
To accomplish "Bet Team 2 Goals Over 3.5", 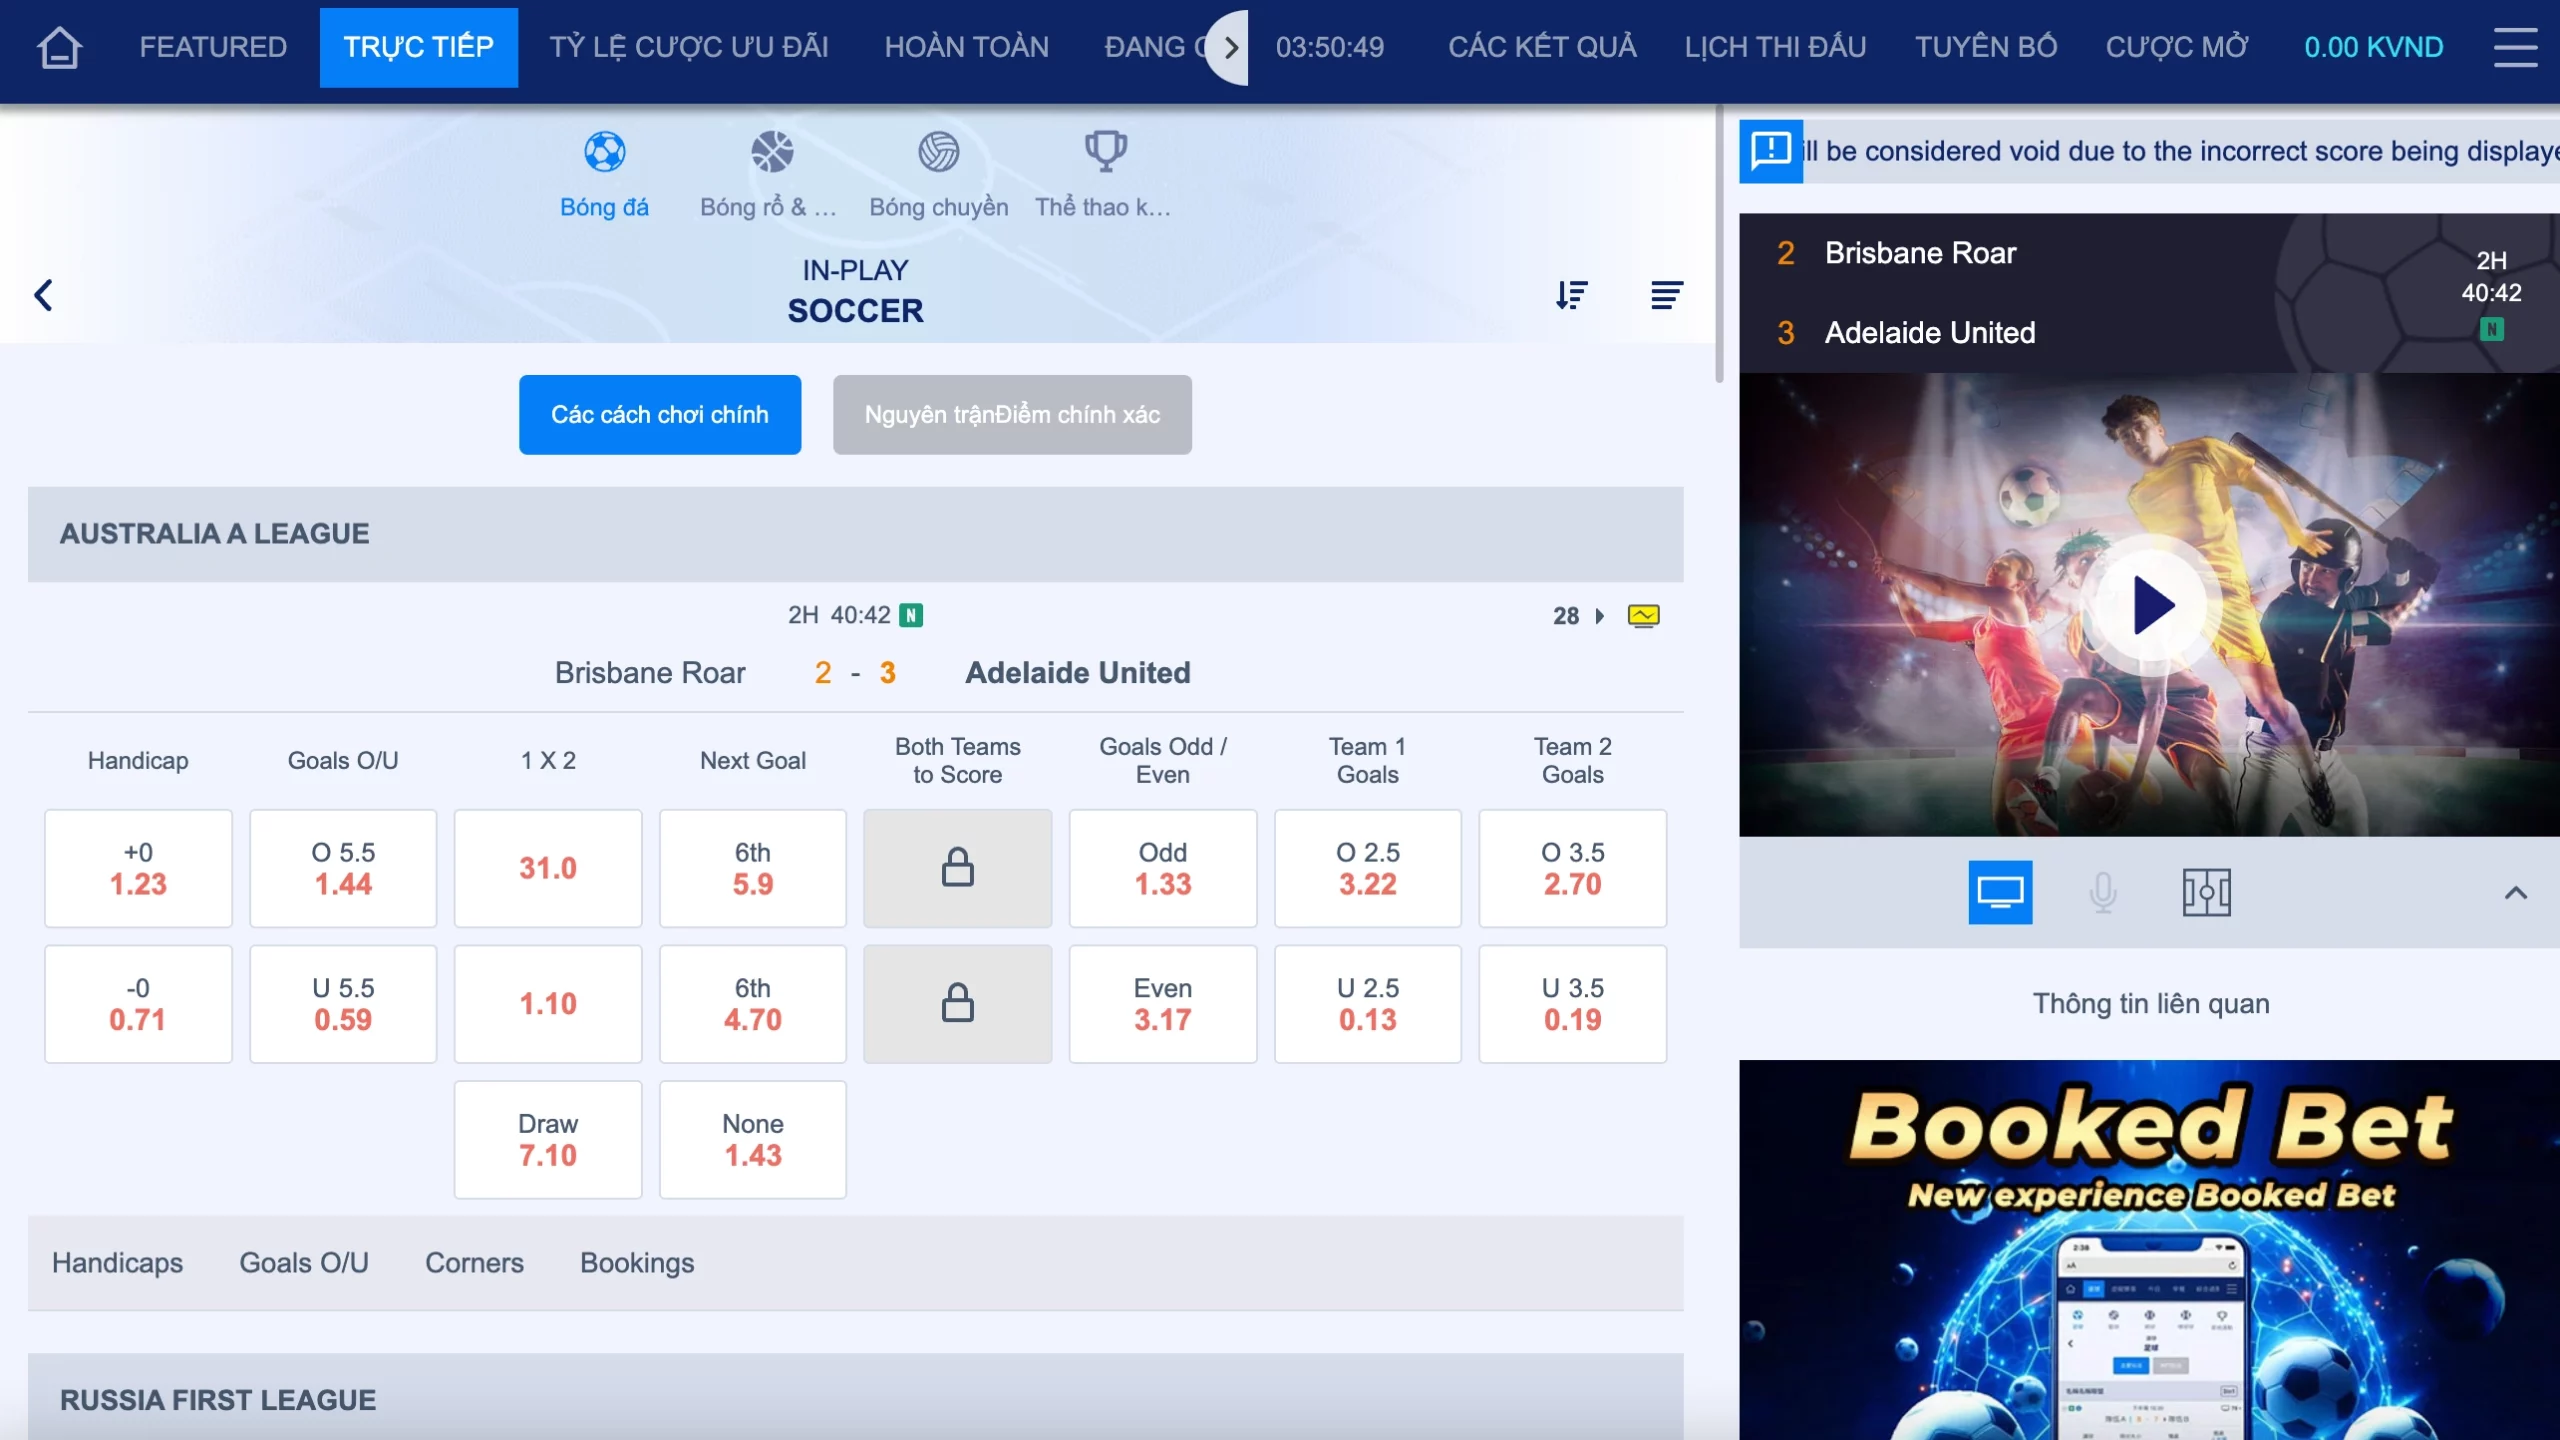I will click(x=1573, y=868).
